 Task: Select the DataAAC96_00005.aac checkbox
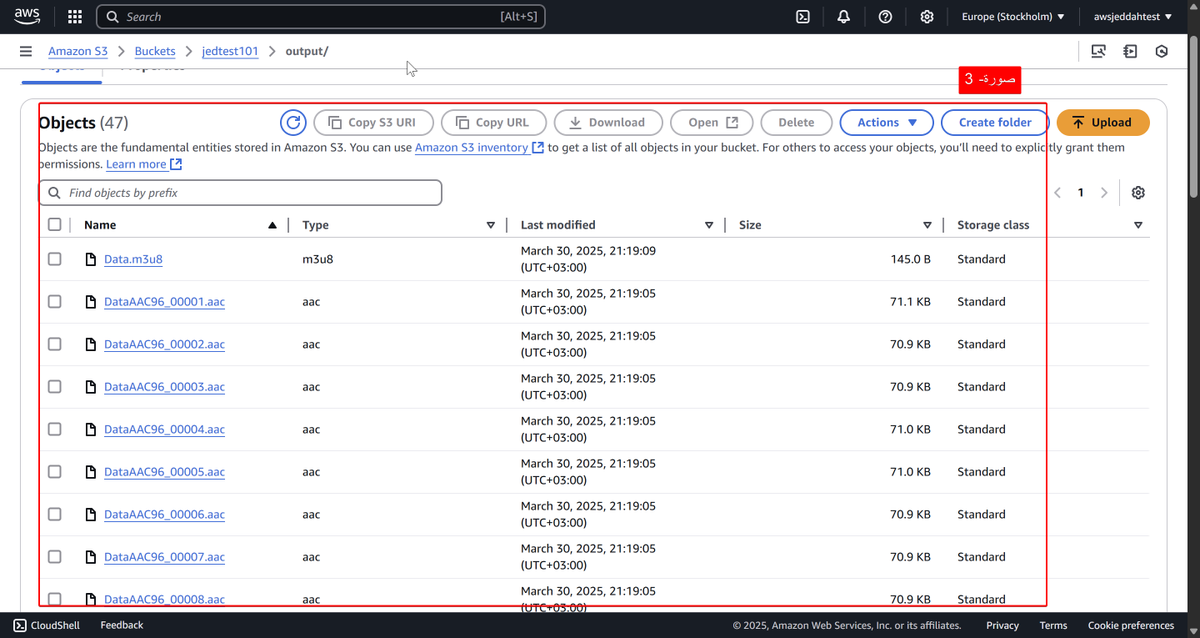pyautogui.click(x=55, y=472)
